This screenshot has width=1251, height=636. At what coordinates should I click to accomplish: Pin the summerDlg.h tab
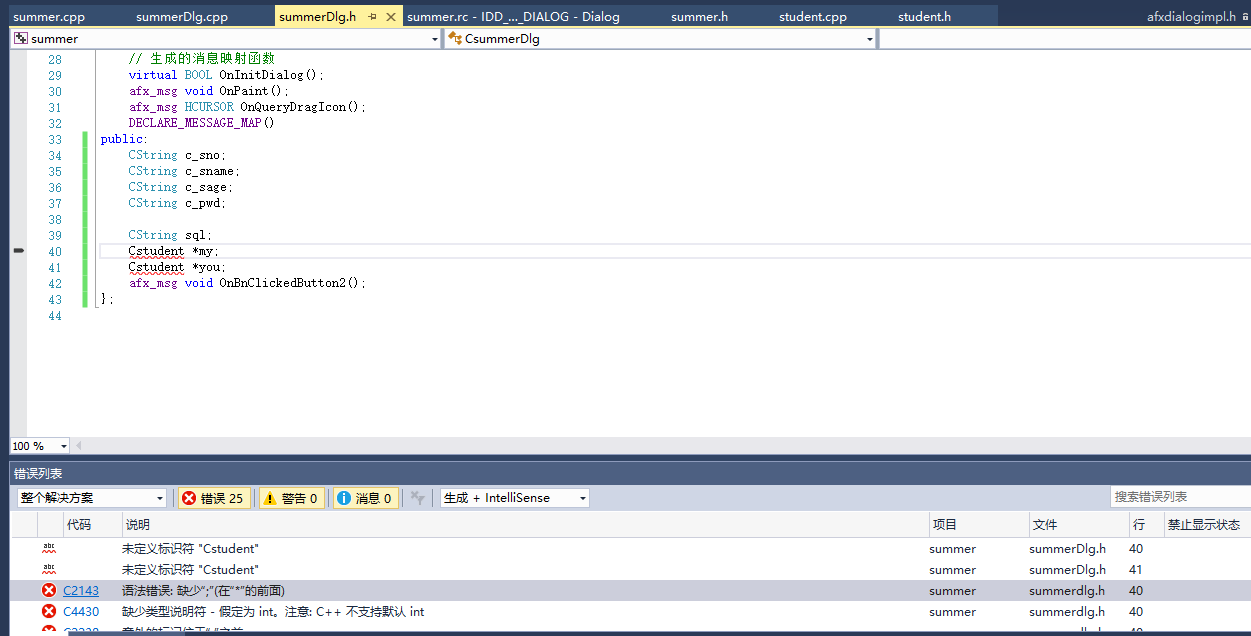[373, 17]
